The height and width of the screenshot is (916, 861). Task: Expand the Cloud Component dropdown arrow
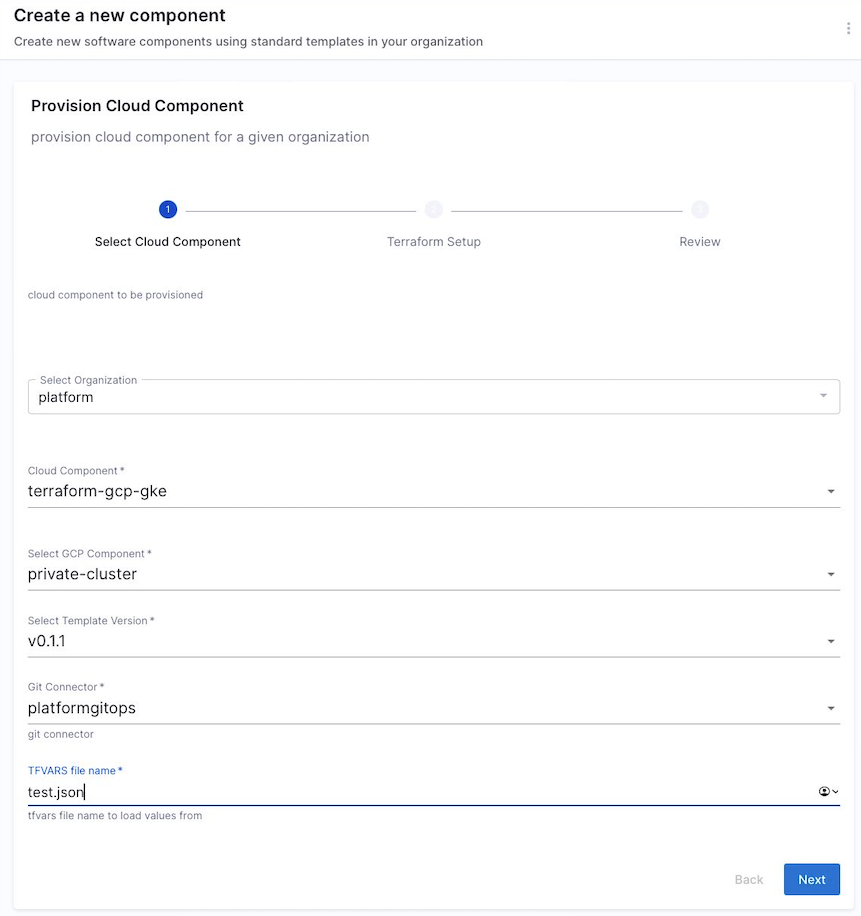pos(831,491)
